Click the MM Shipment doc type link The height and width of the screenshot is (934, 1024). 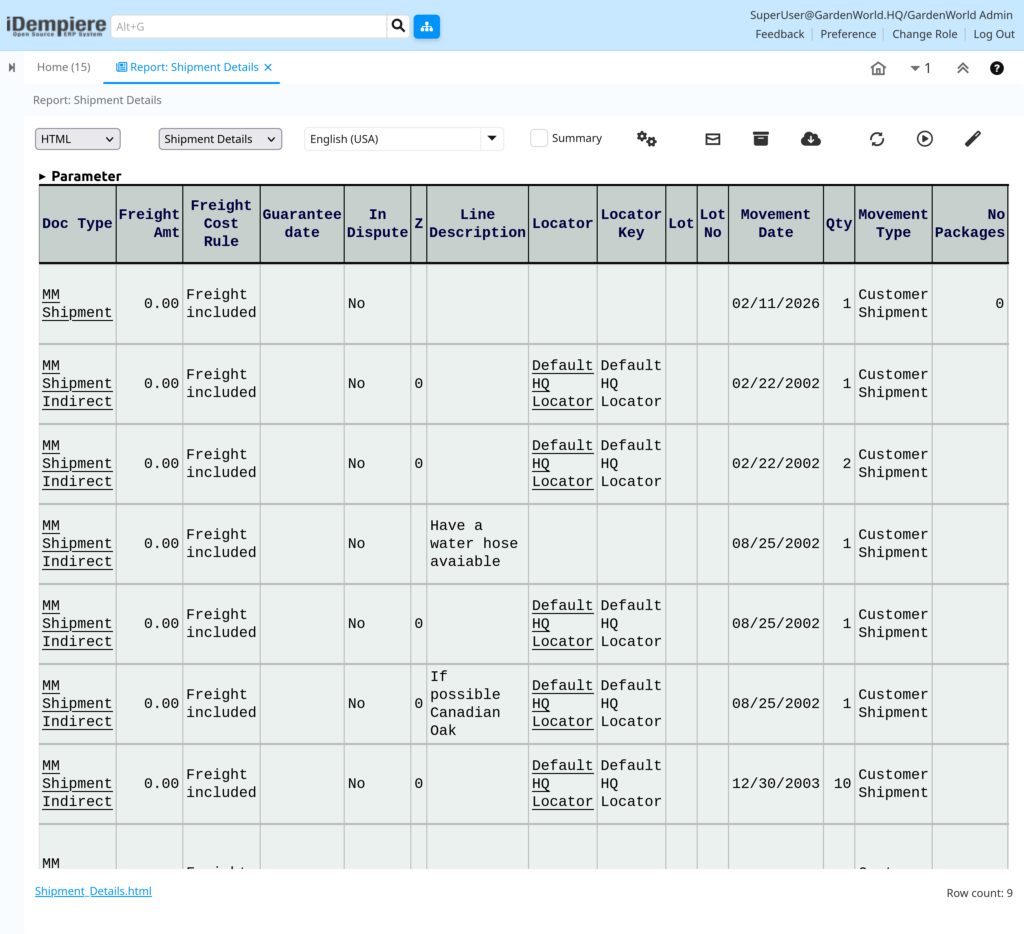point(76,304)
